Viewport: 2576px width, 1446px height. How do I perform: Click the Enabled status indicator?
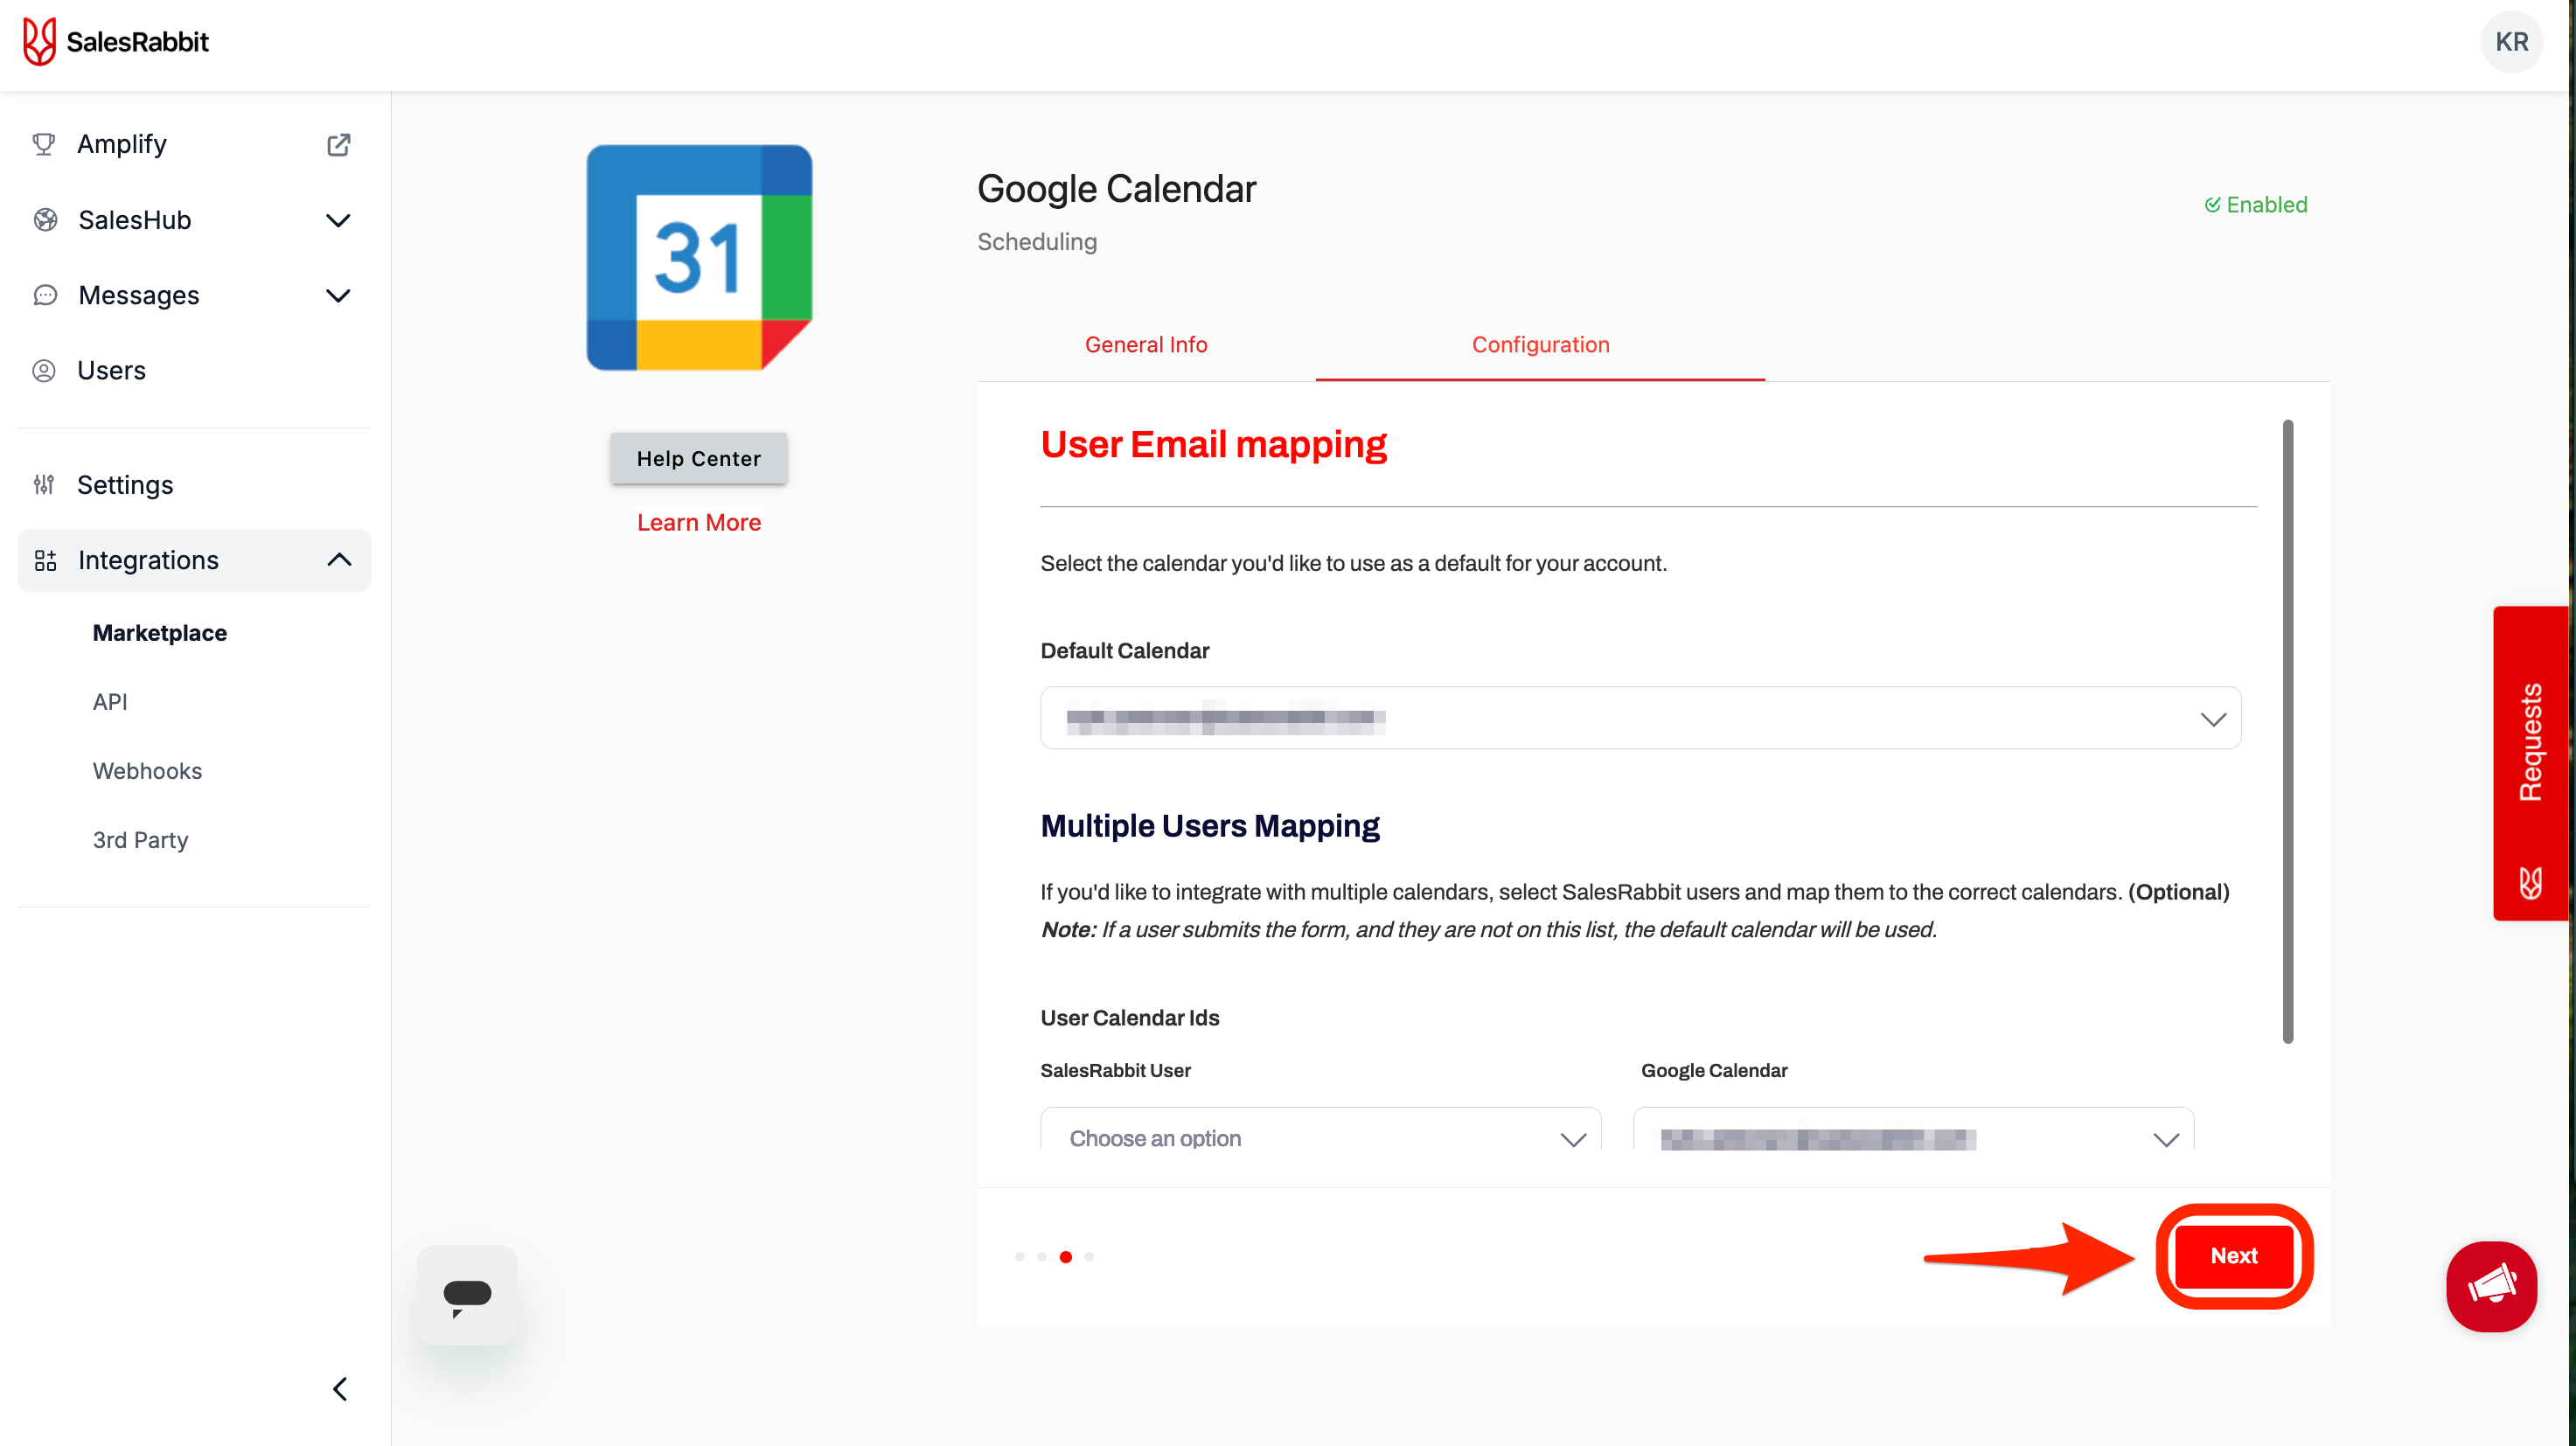click(2257, 204)
